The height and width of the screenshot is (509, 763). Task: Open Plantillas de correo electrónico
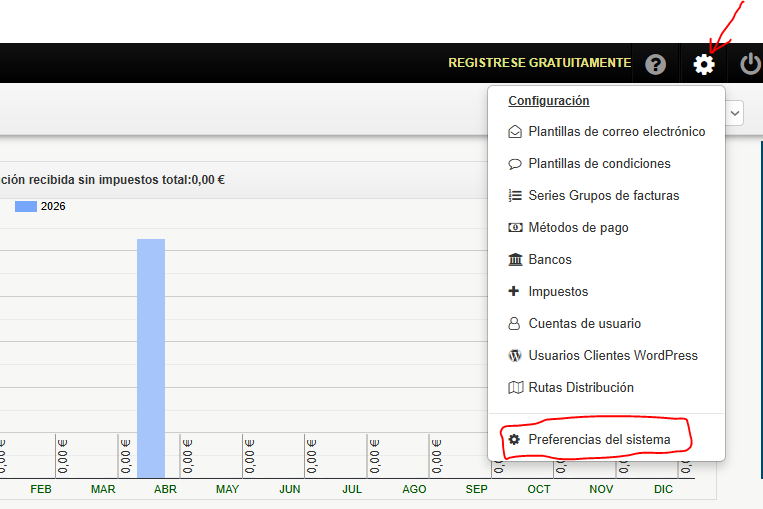(617, 131)
